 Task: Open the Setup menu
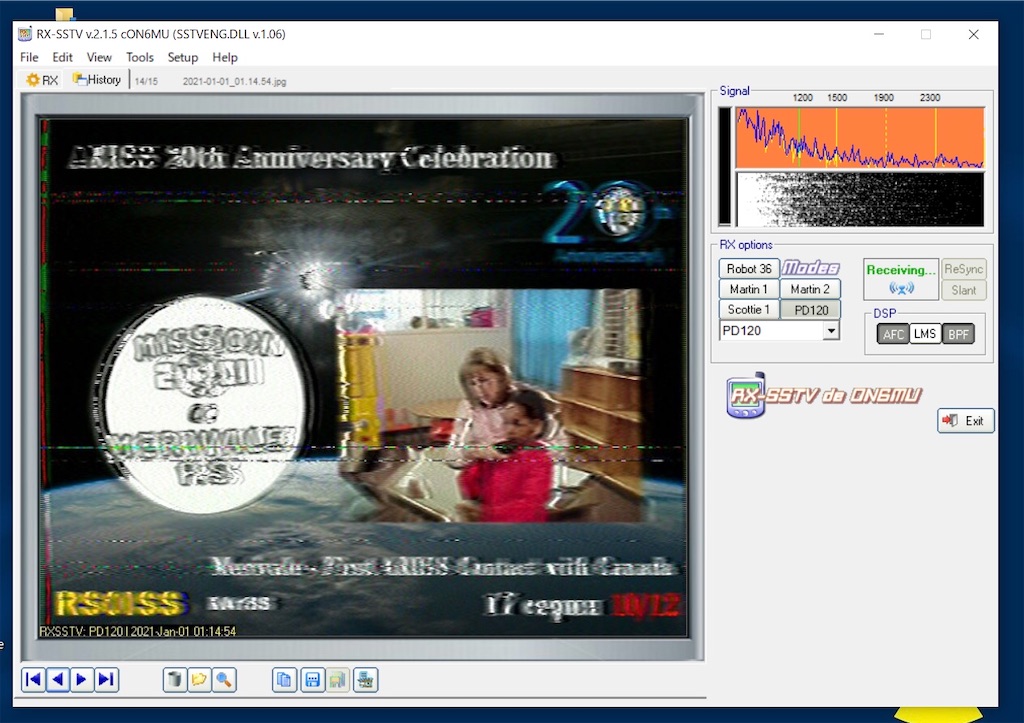pos(183,57)
